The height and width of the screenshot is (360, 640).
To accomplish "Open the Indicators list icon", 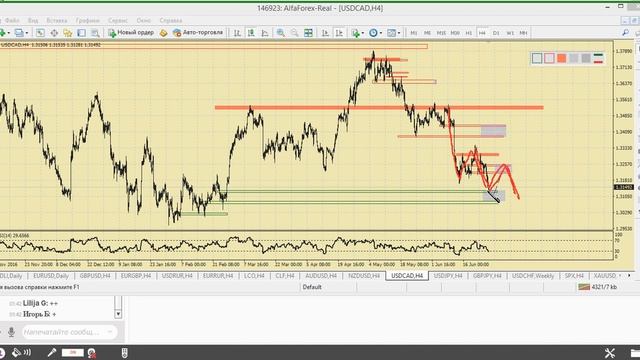I will pos(356,33).
